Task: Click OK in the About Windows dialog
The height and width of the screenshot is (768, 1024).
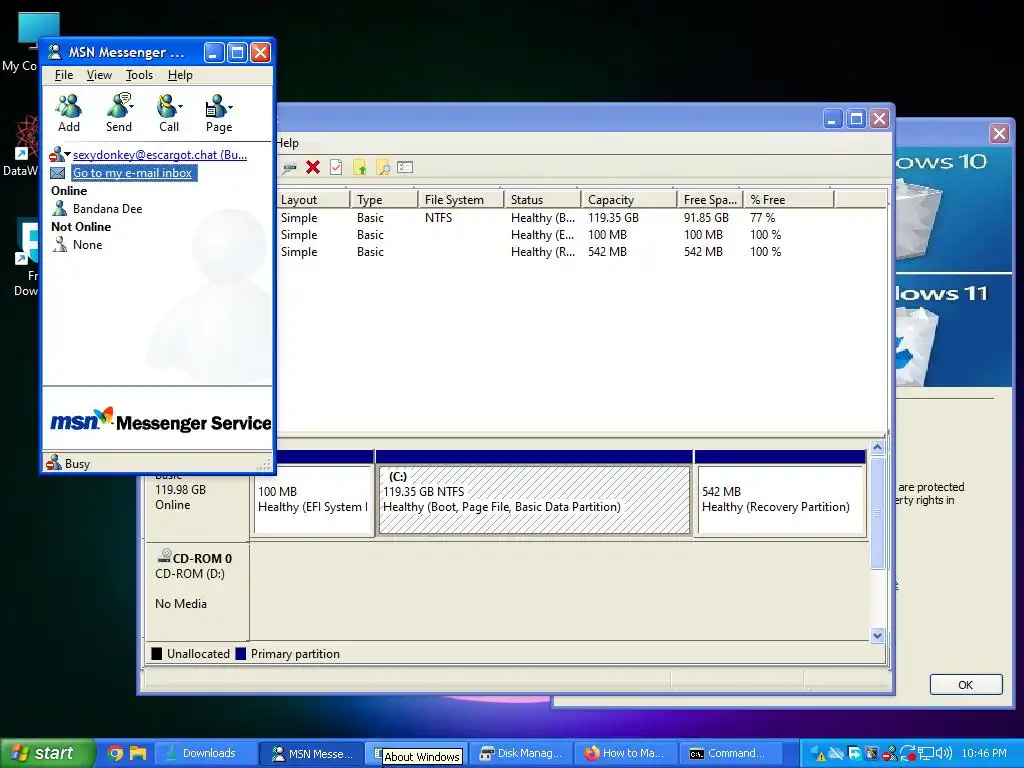Action: [x=966, y=684]
